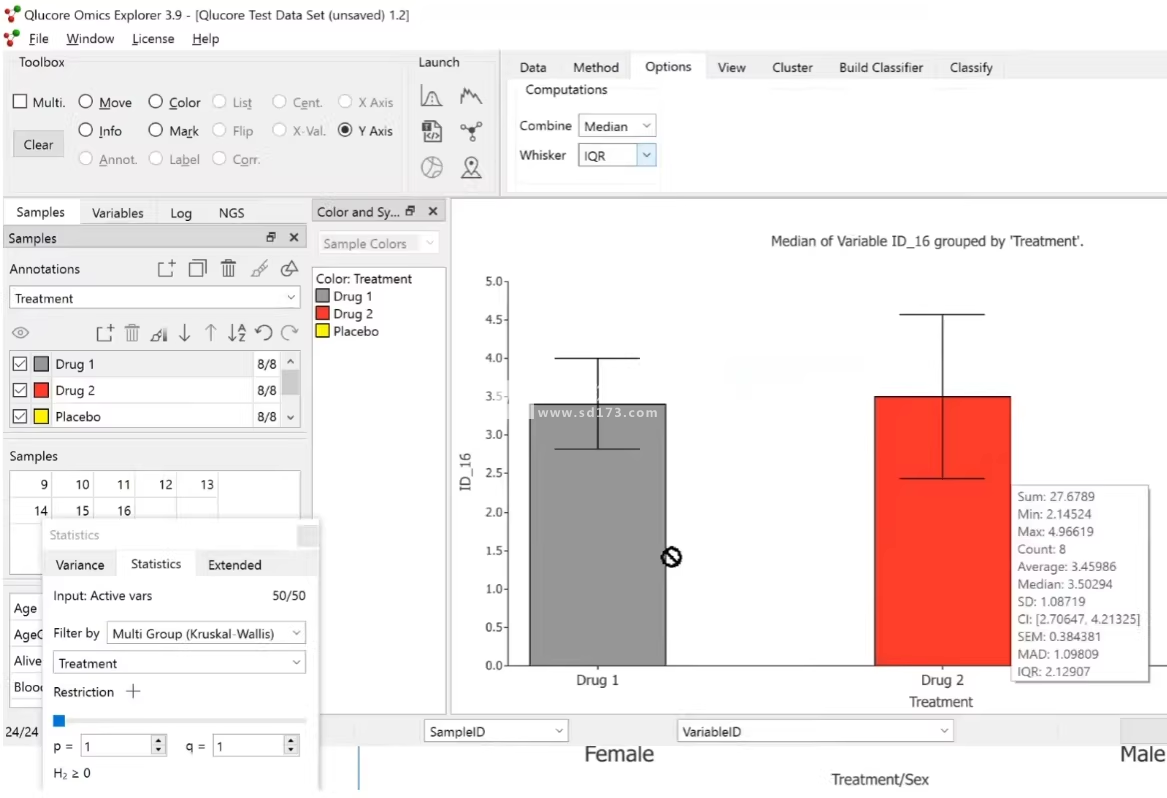Toggle the eye visibility icon

pyautogui.click(x=20, y=333)
